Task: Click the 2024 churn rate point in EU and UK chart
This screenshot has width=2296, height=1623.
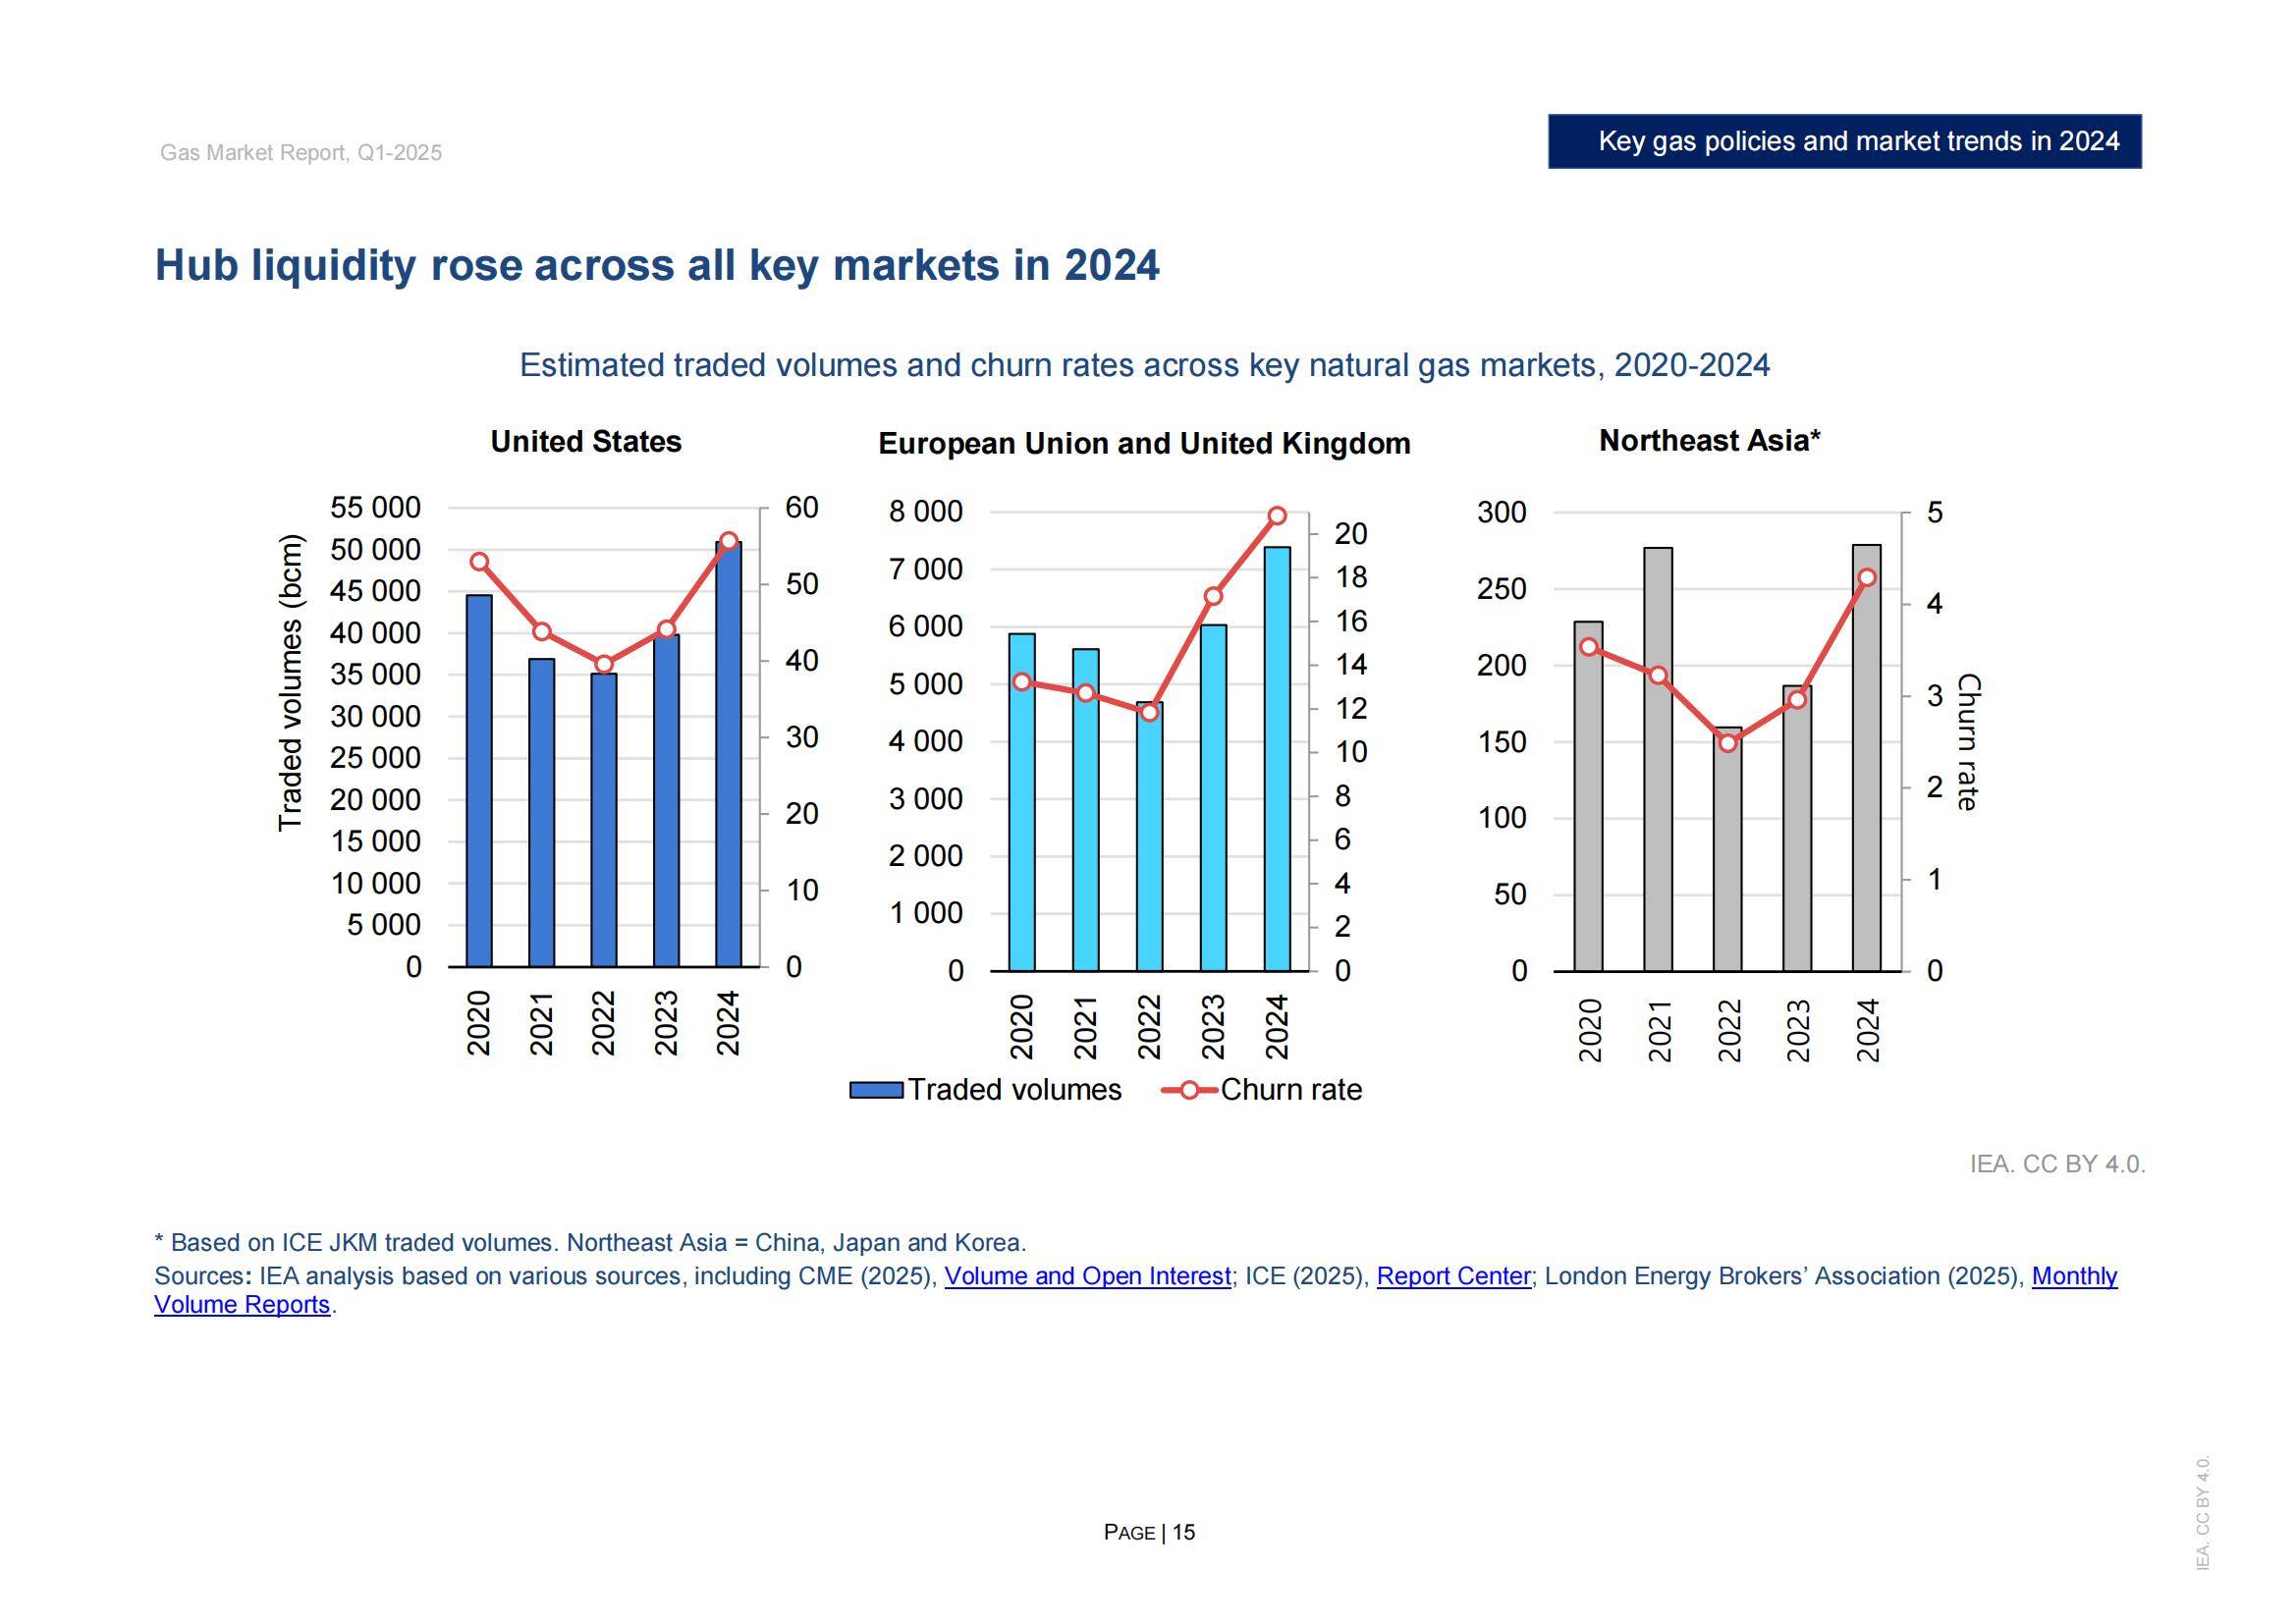Action: 1277,516
